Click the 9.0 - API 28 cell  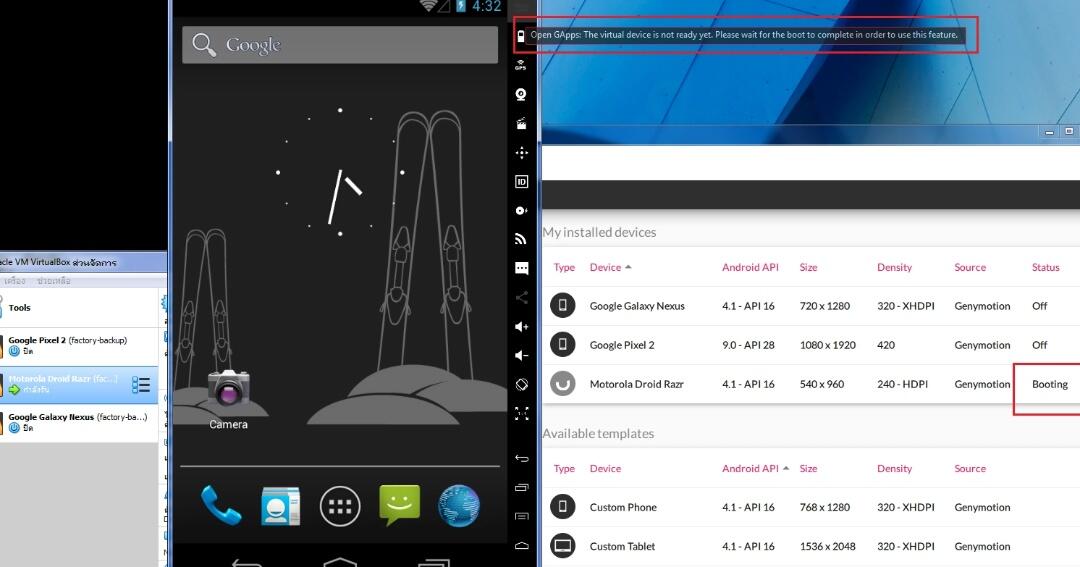(x=748, y=345)
